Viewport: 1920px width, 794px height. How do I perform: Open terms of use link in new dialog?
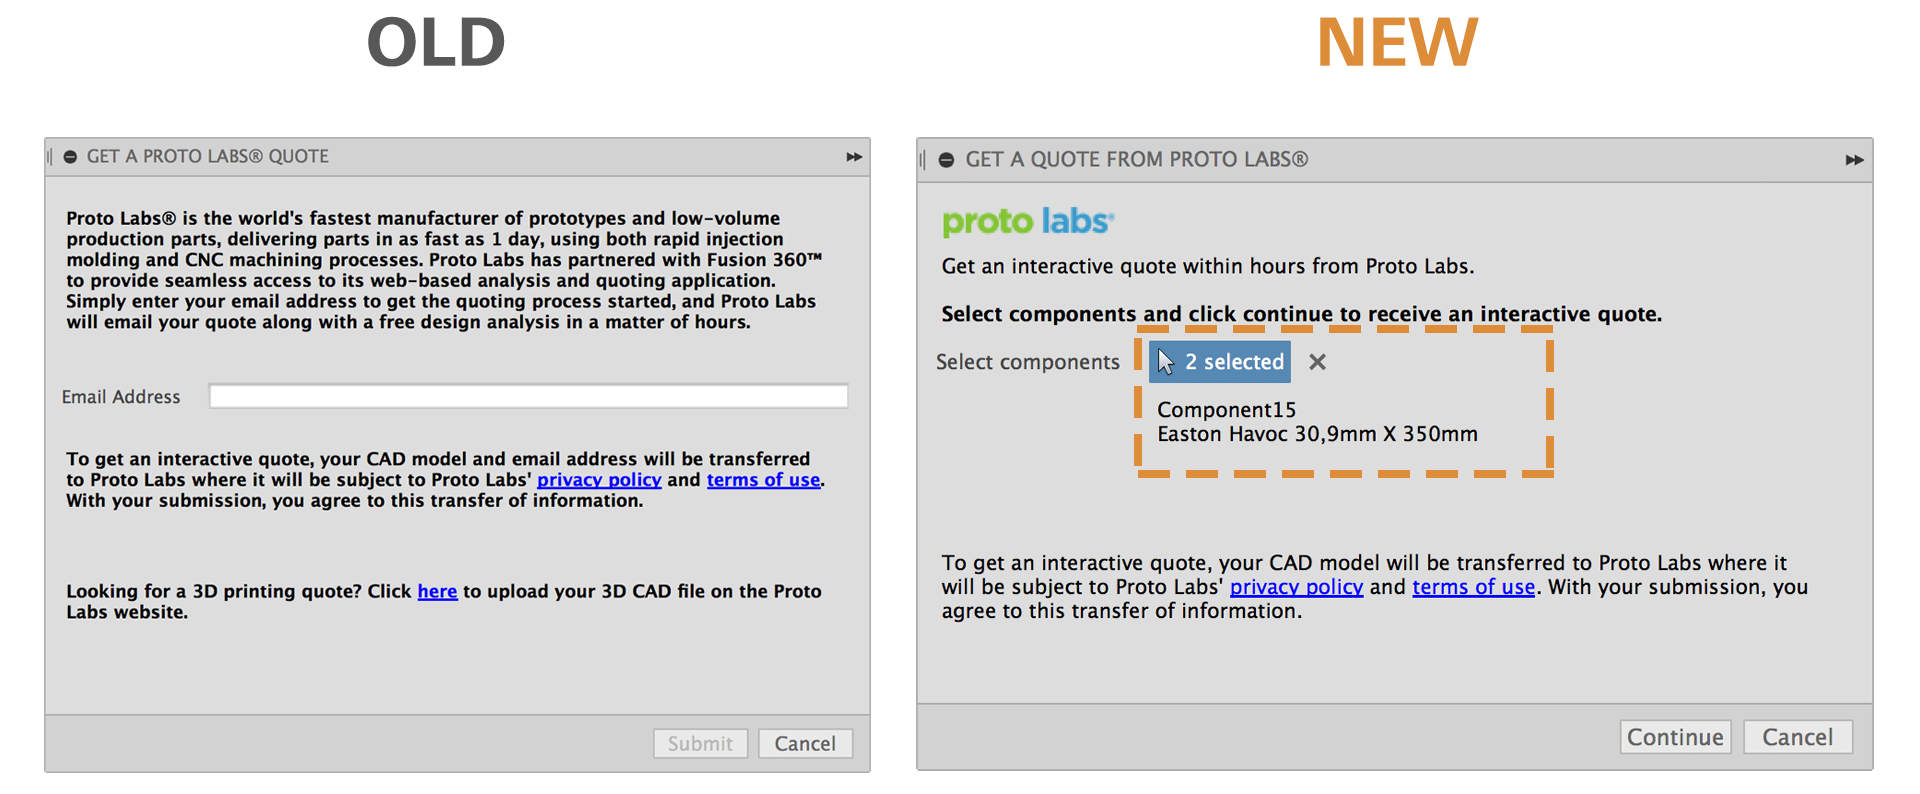pyautogui.click(x=1473, y=587)
